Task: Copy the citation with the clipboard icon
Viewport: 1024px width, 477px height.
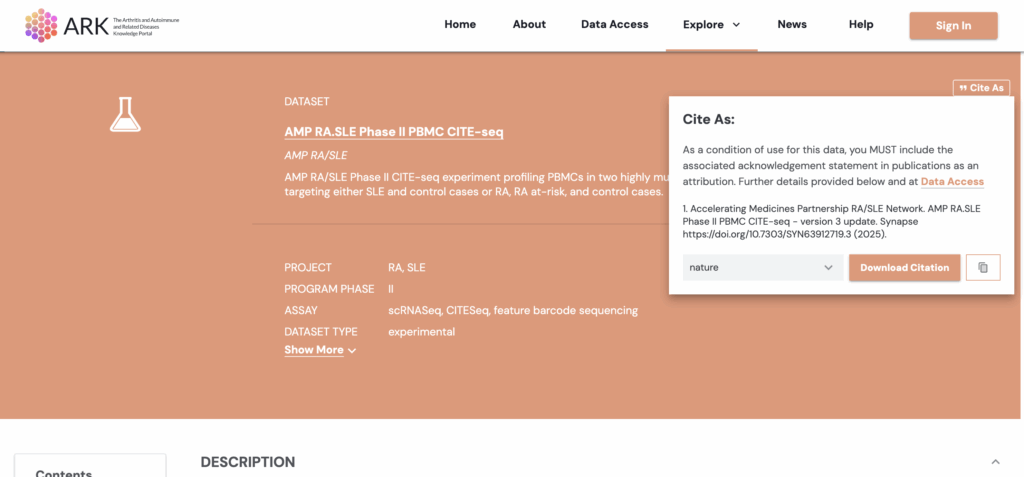Action: click(x=983, y=267)
